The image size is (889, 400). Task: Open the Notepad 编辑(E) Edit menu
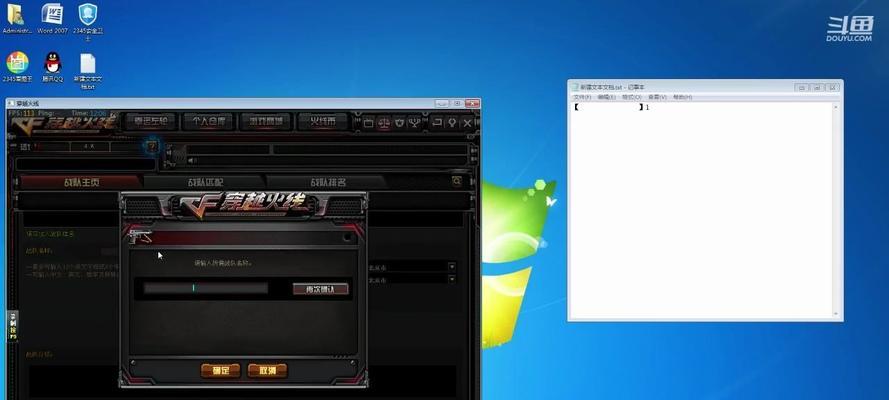pos(606,97)
